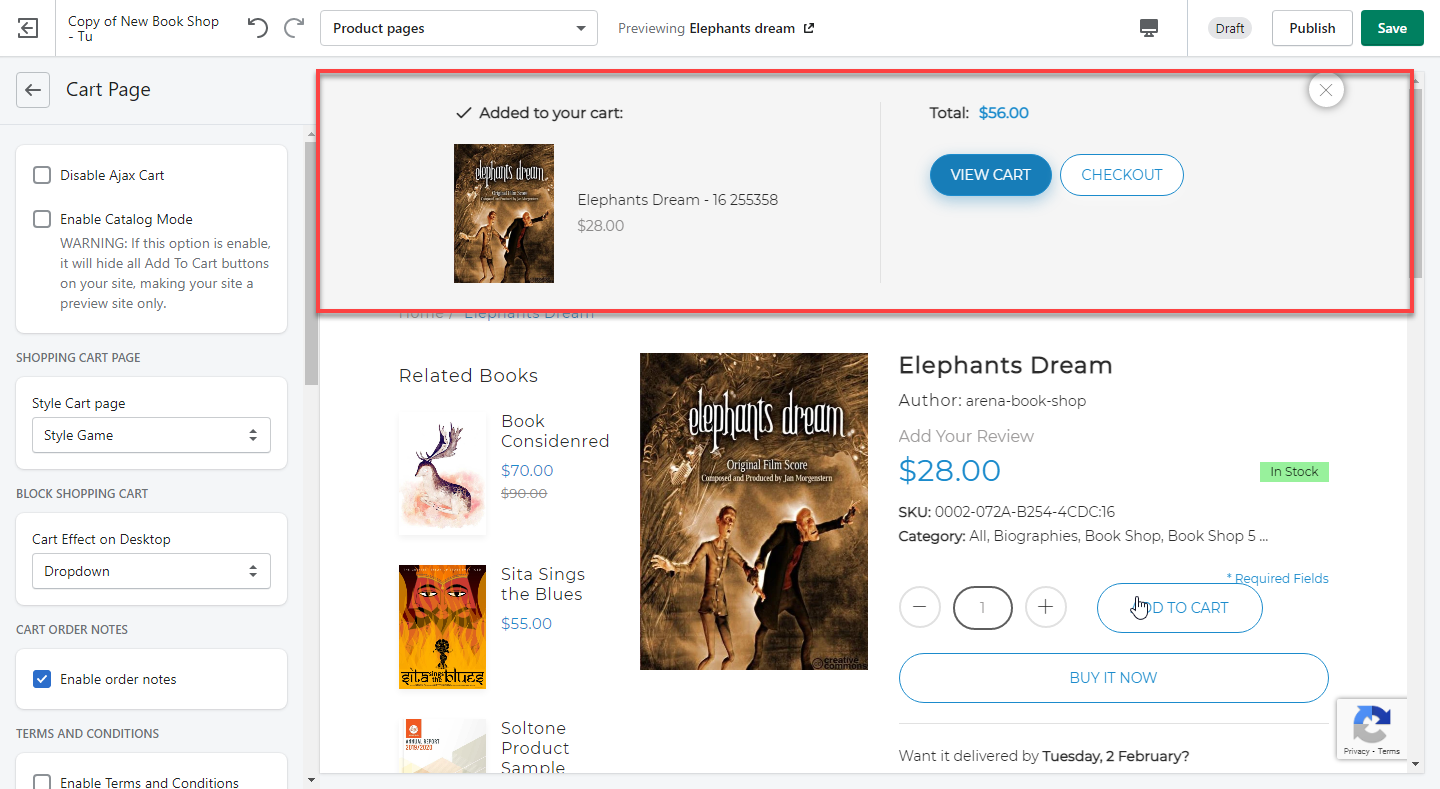Click the arena-book-shop author name

1025,401
